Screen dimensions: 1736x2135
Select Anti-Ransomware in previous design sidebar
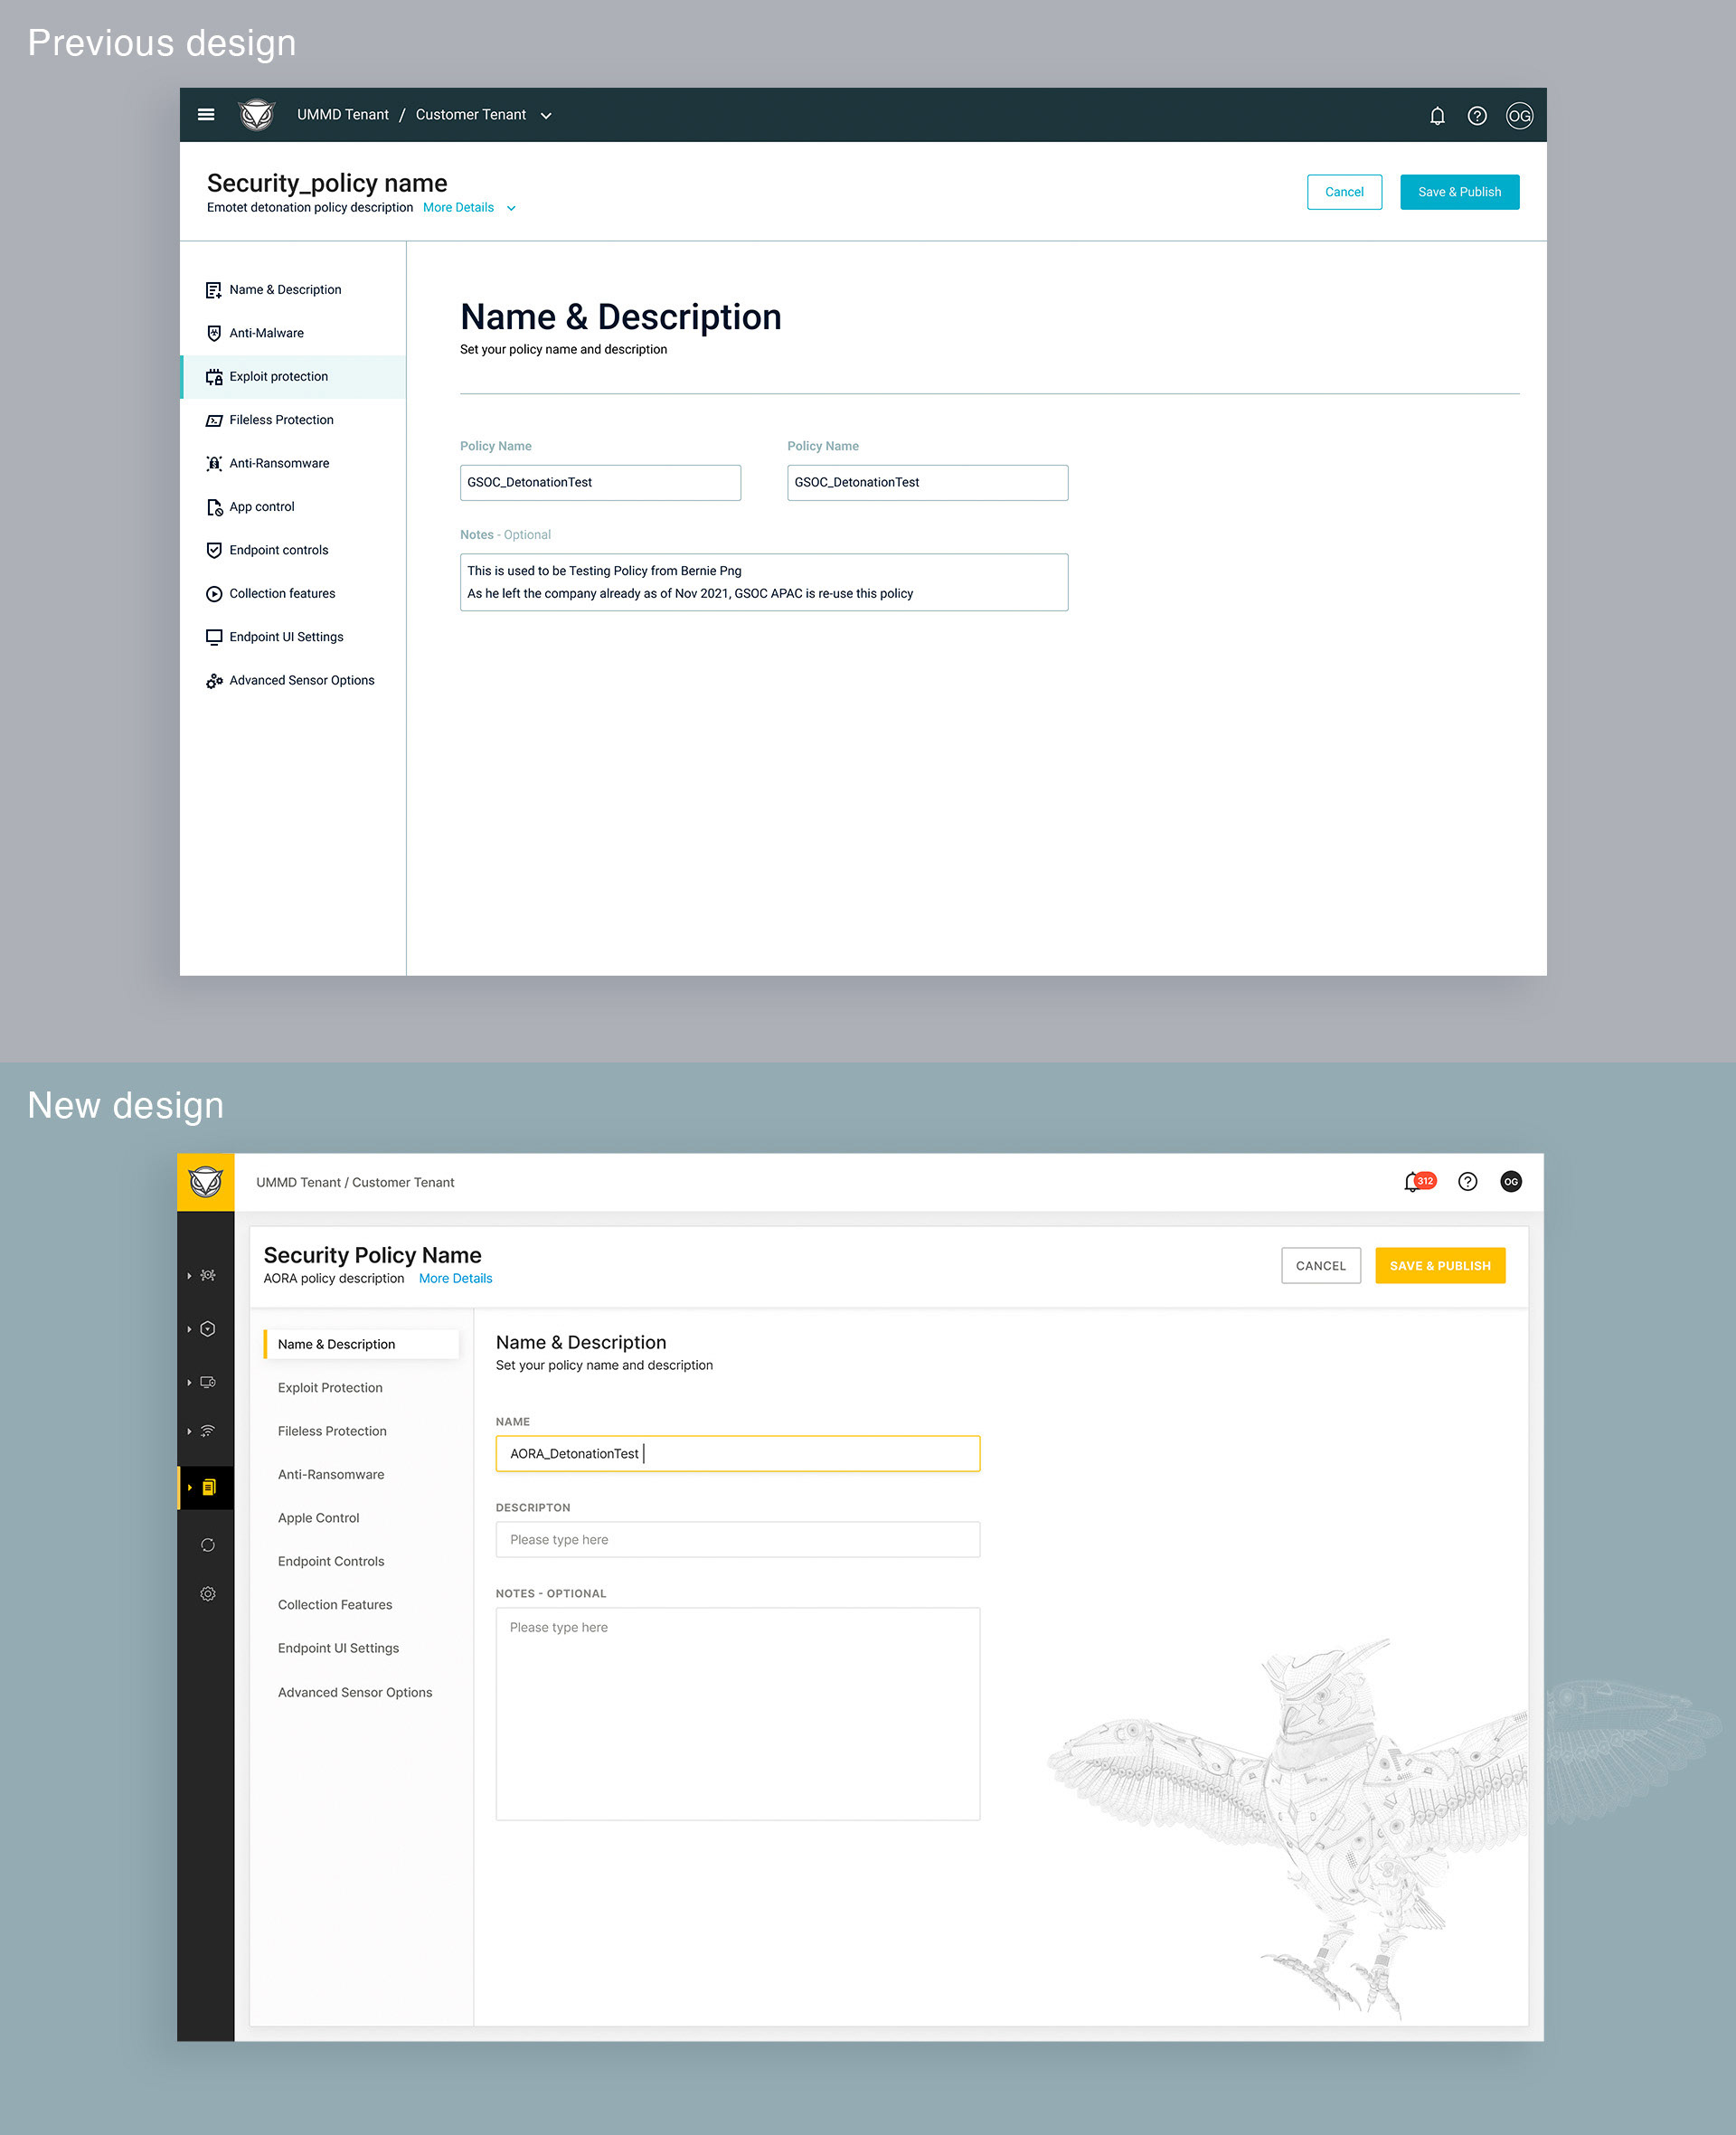294,463
